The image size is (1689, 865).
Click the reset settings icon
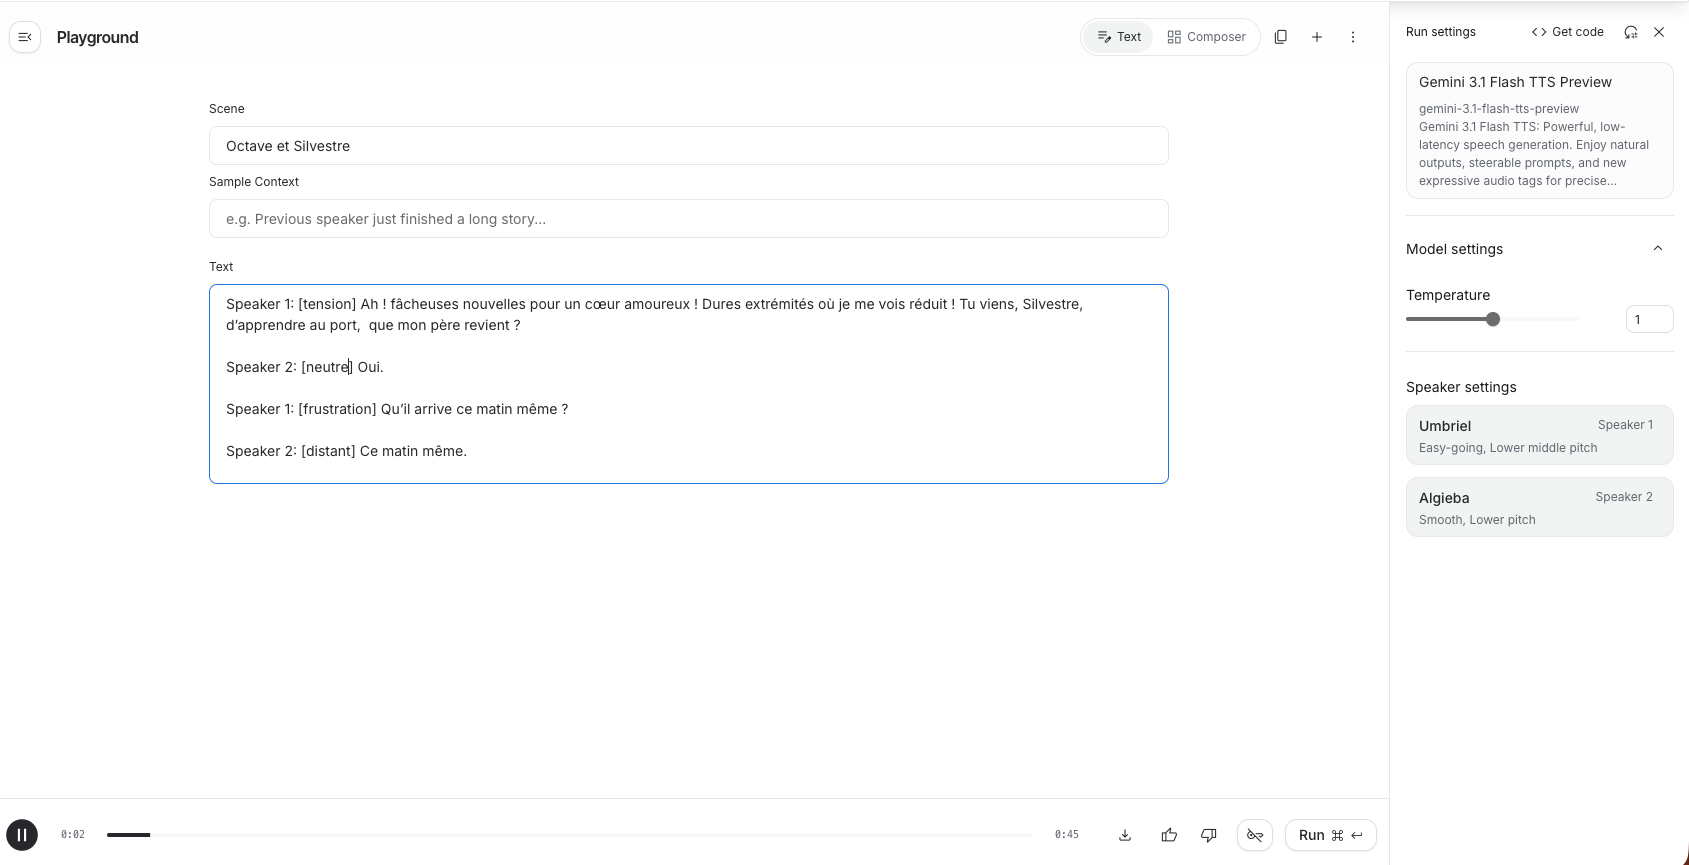tap(1631, 32)
